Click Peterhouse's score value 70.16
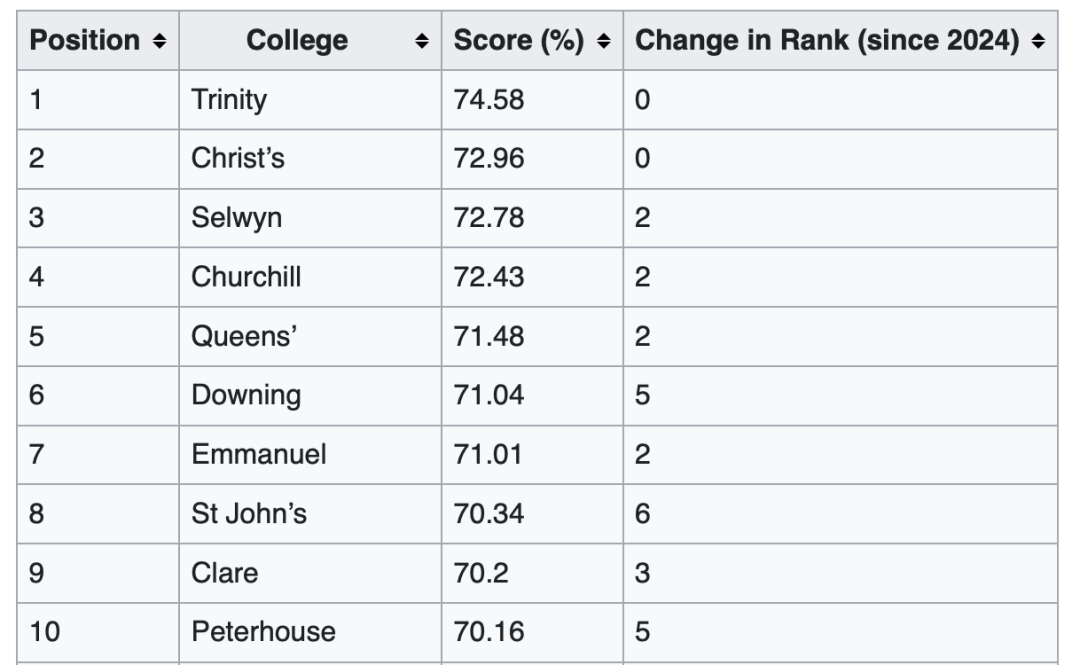The height and width of the screenshot is (665, 1080). click(x=489, y=632)
